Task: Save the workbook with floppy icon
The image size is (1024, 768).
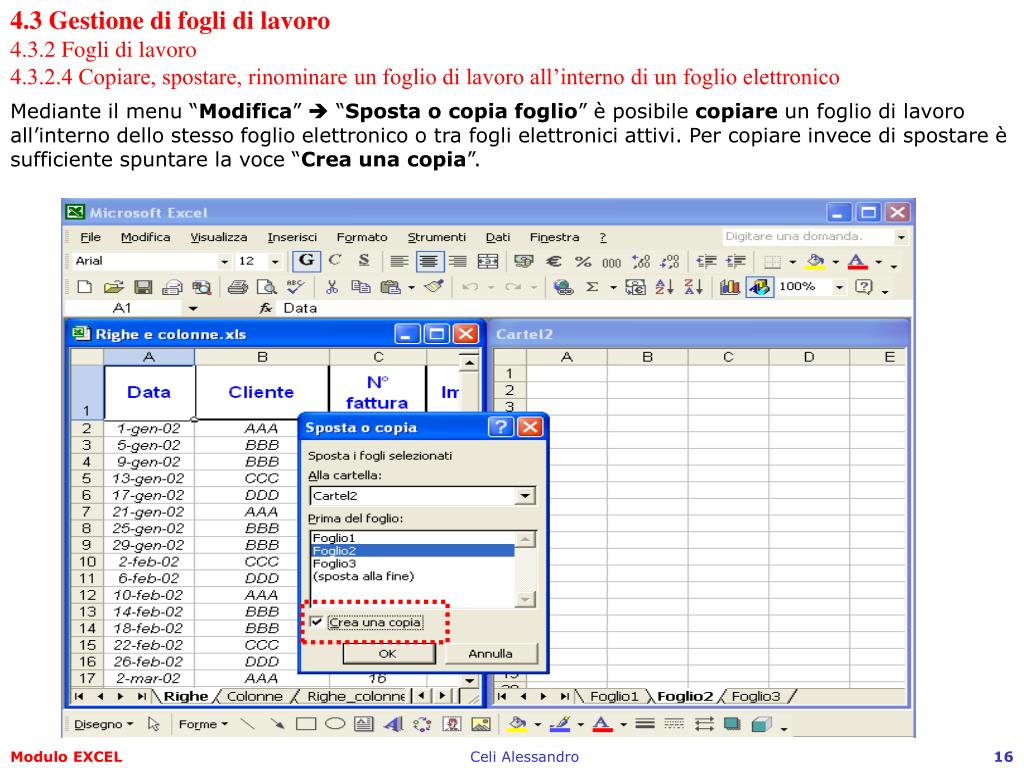Action: [x=143, y=287]
